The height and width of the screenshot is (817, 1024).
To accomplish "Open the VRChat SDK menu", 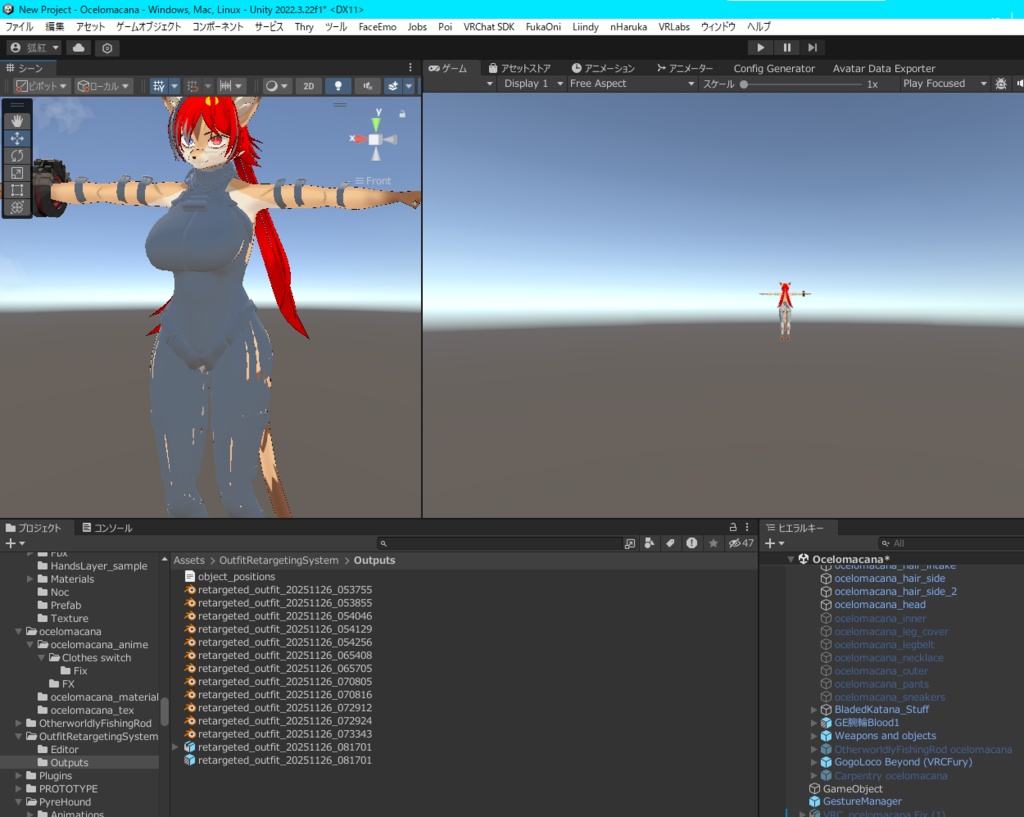I will [x=488, y=27].
